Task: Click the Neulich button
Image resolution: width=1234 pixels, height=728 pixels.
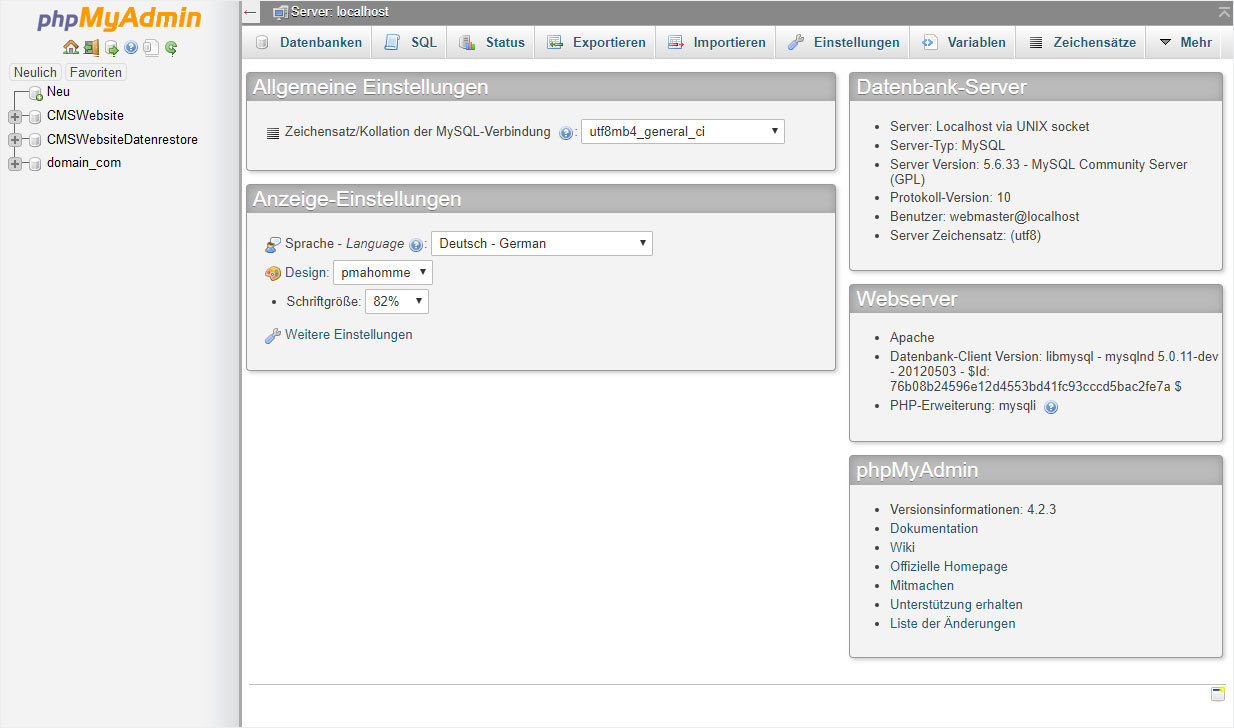Action: (35, 73)
